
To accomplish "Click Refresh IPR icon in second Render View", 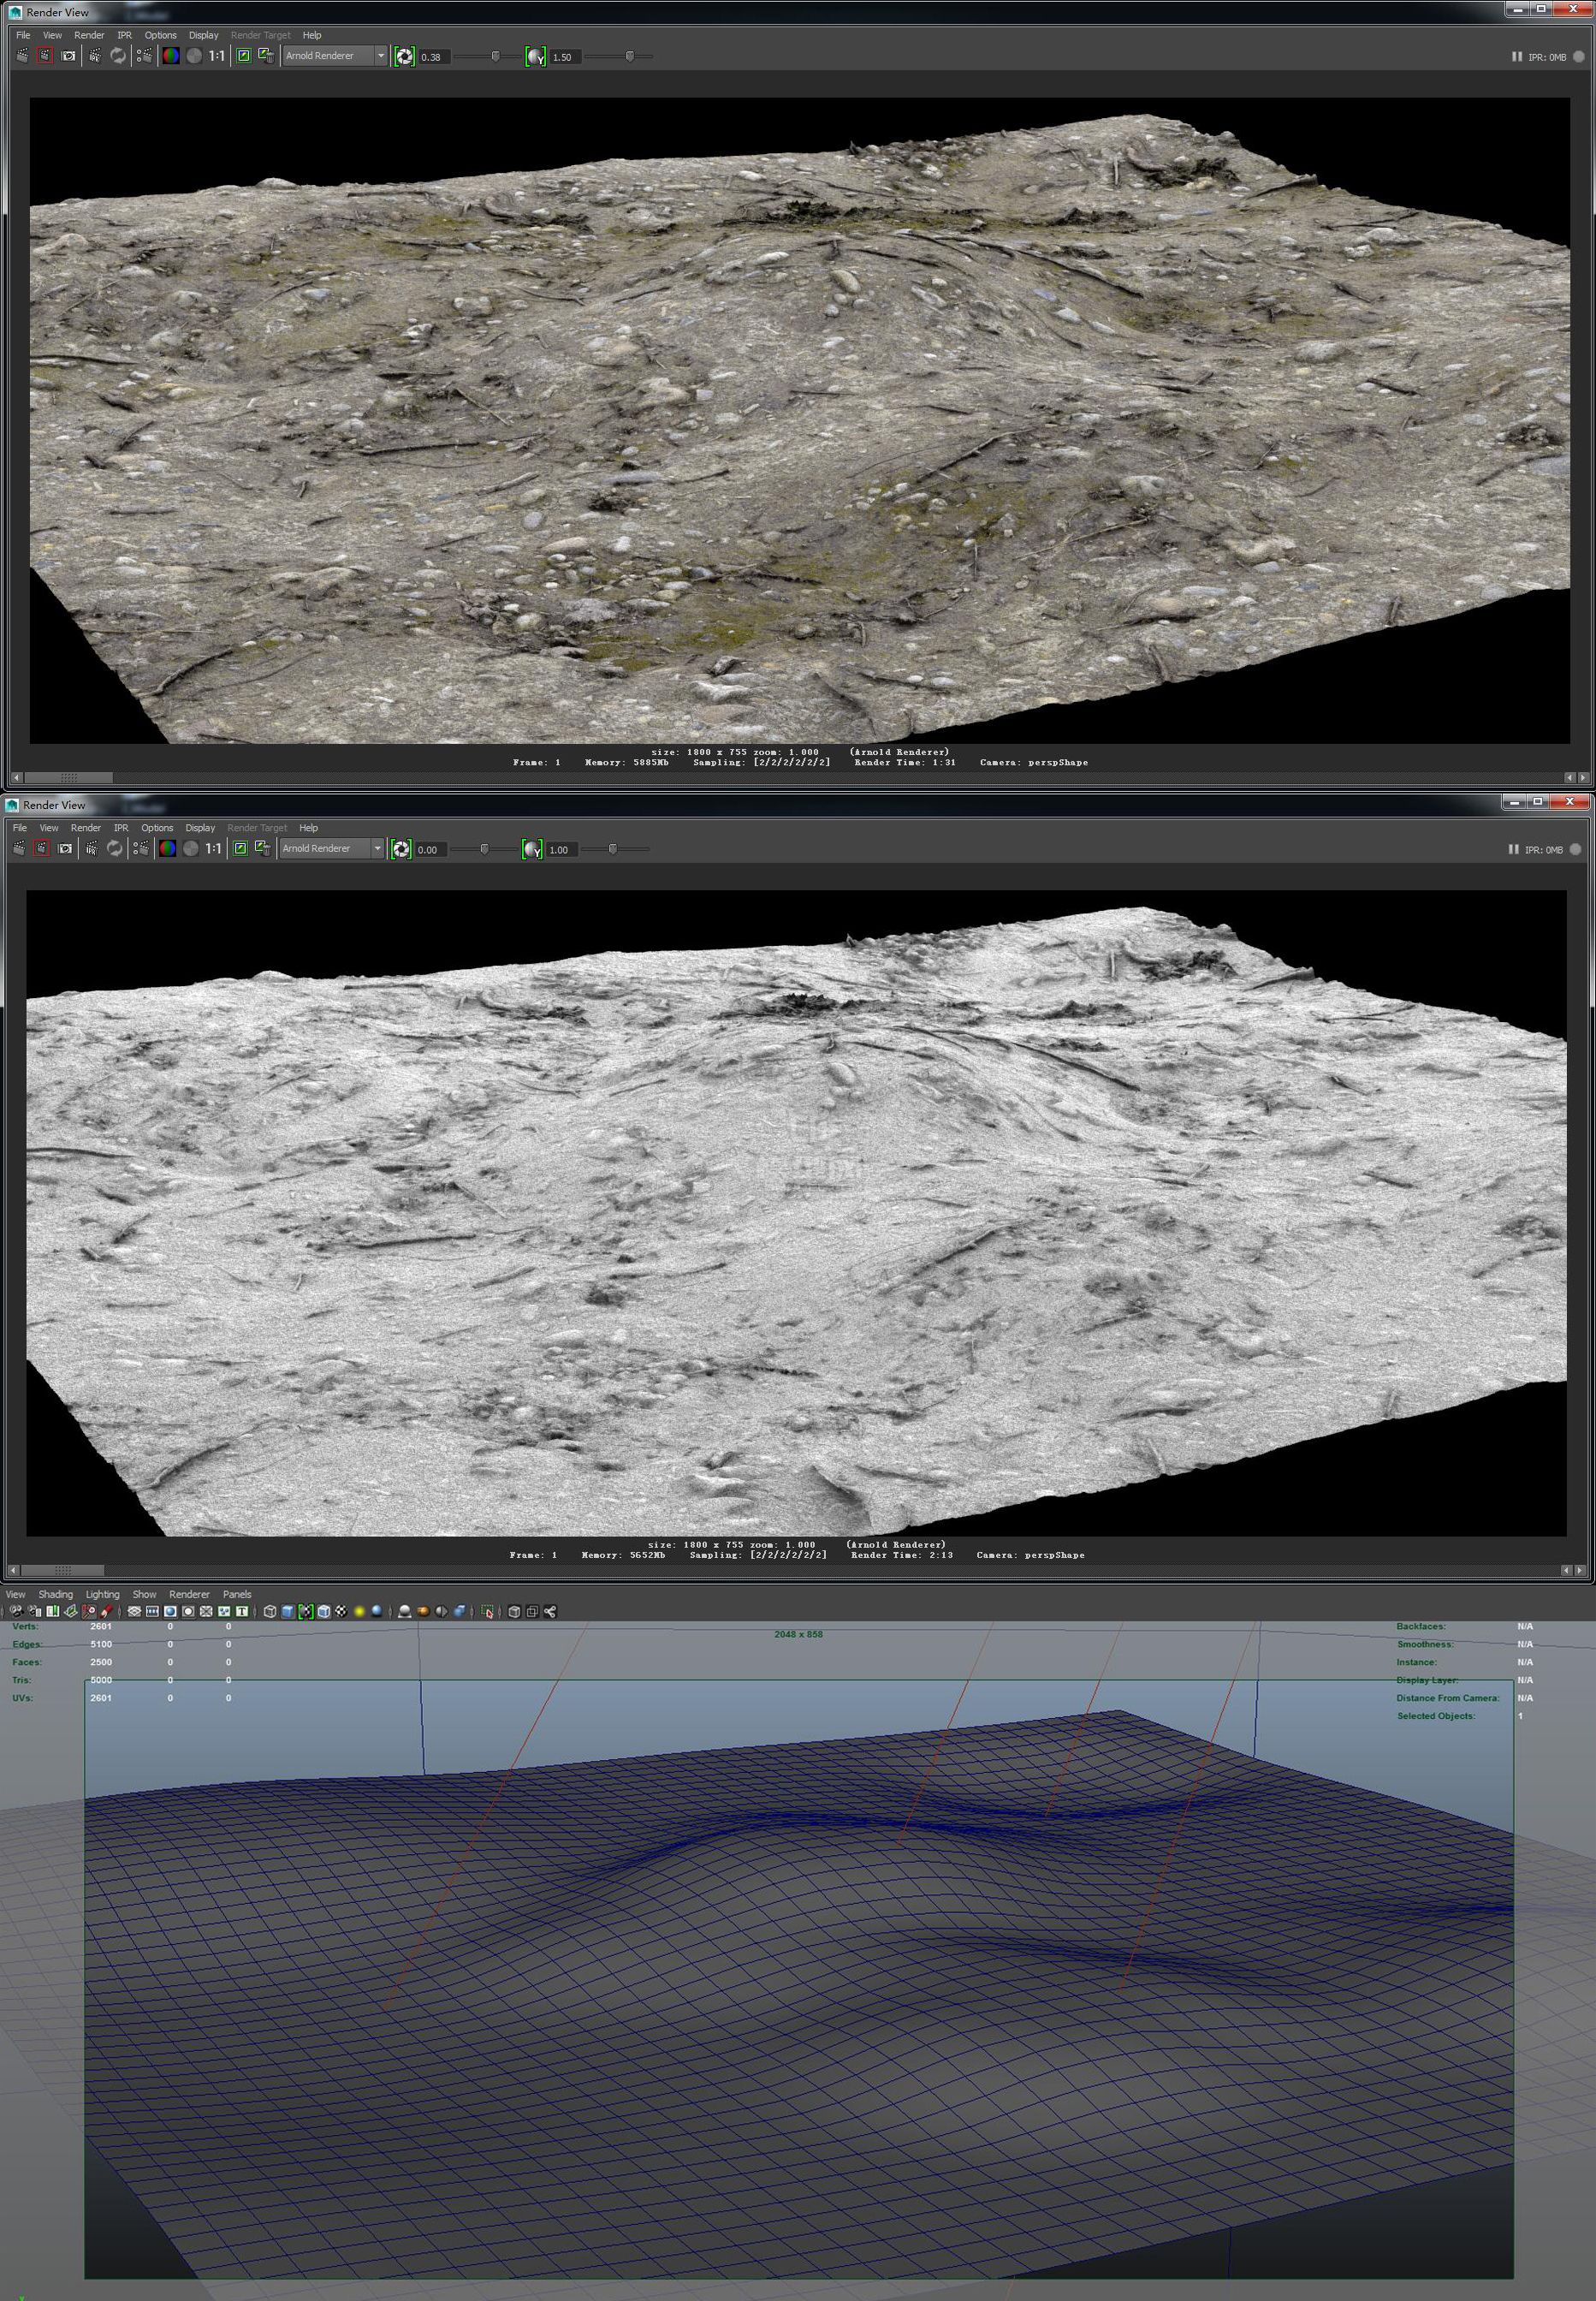I will pyautogui.click(x=115, y=849).
